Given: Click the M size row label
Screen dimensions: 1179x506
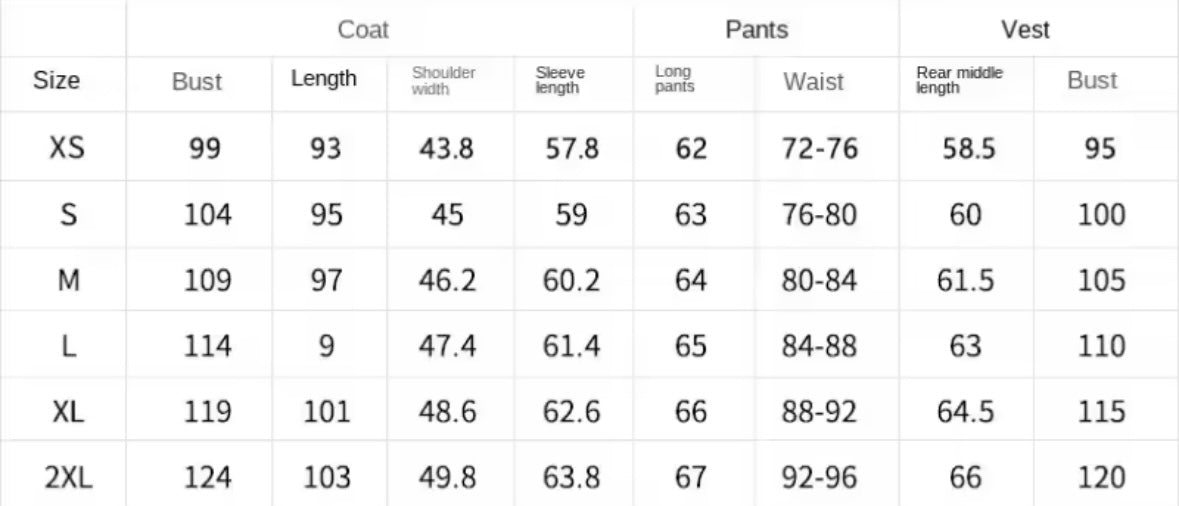Looking at the screenshot, I should point(68,281).
